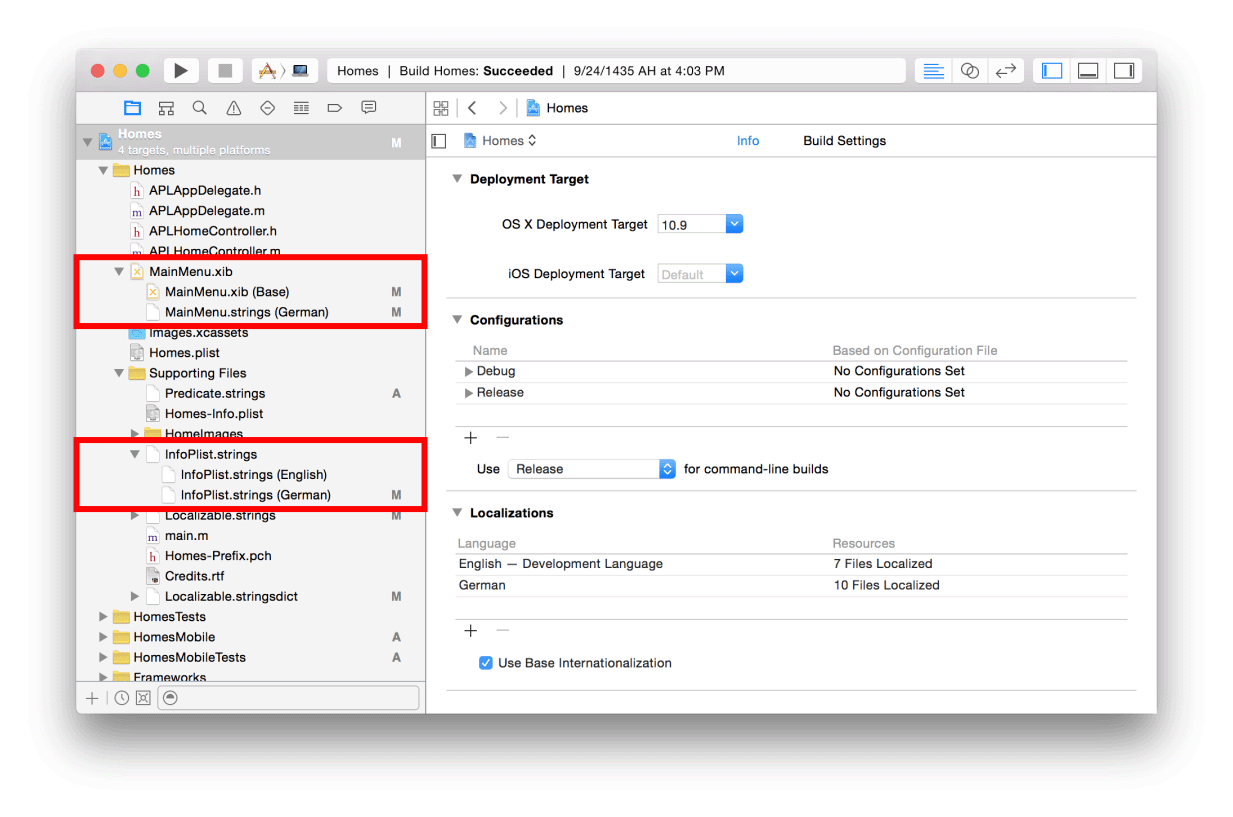
Task: Click the Run (play) button
Action: coord(181,71)
